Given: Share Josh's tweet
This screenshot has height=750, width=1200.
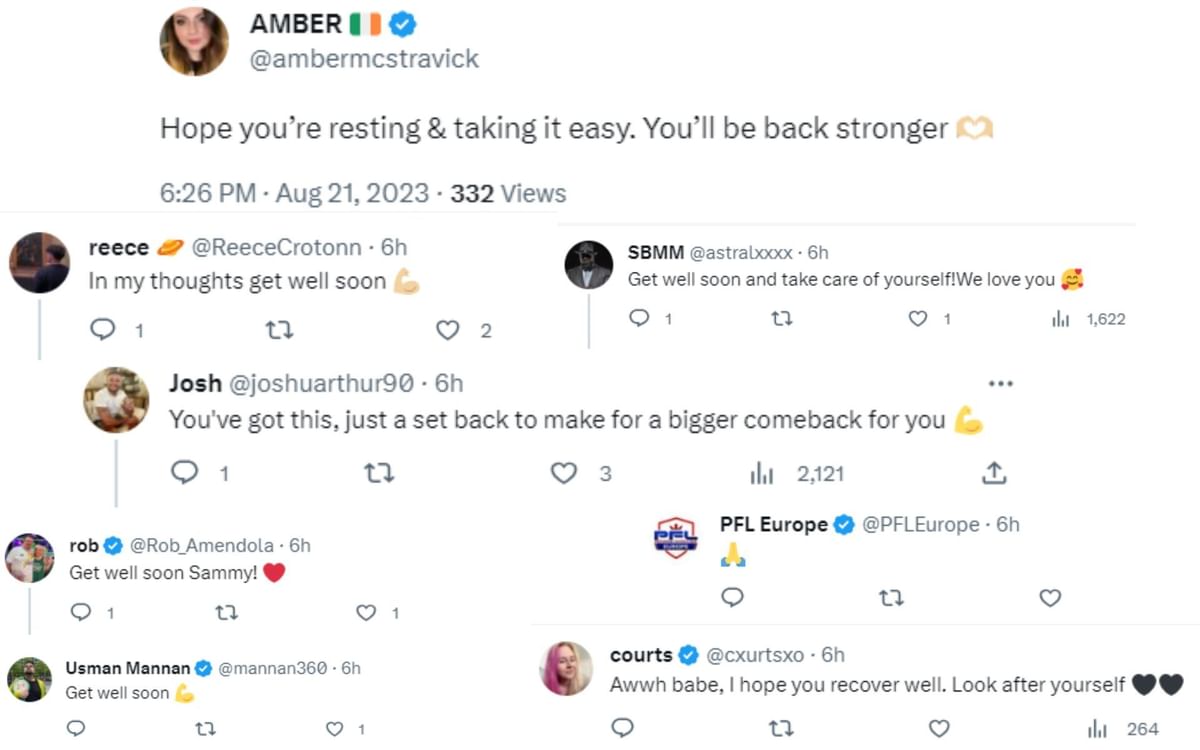Looking at the screenshot, I should (993, 473).
